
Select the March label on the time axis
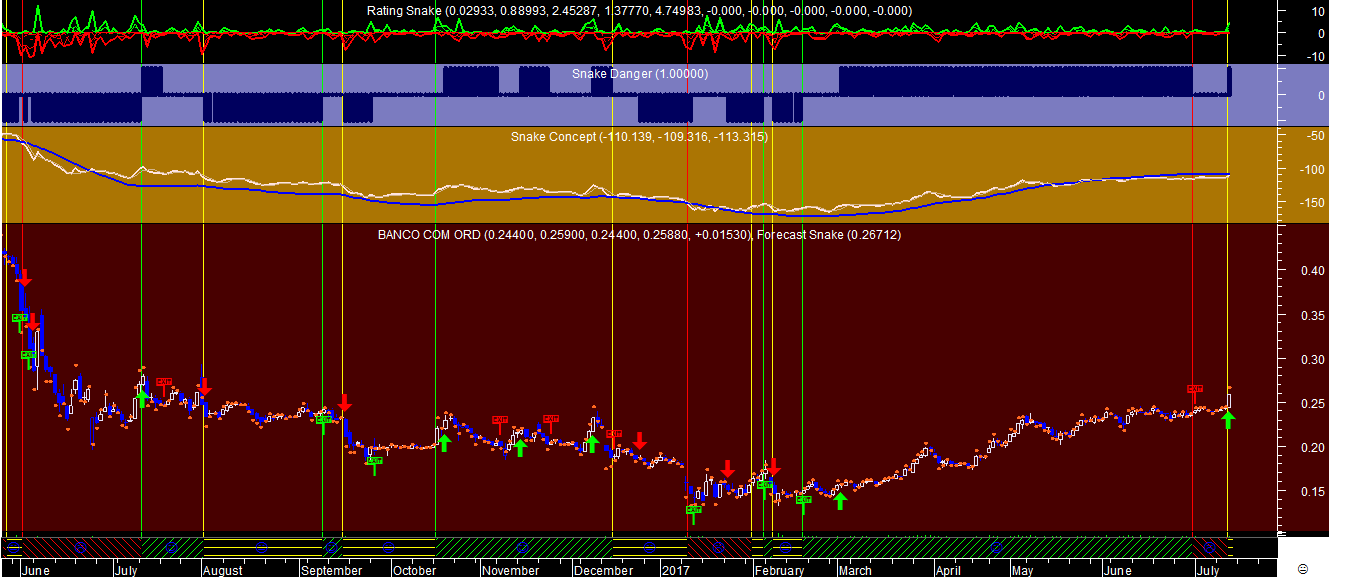[x=854, y=571]
